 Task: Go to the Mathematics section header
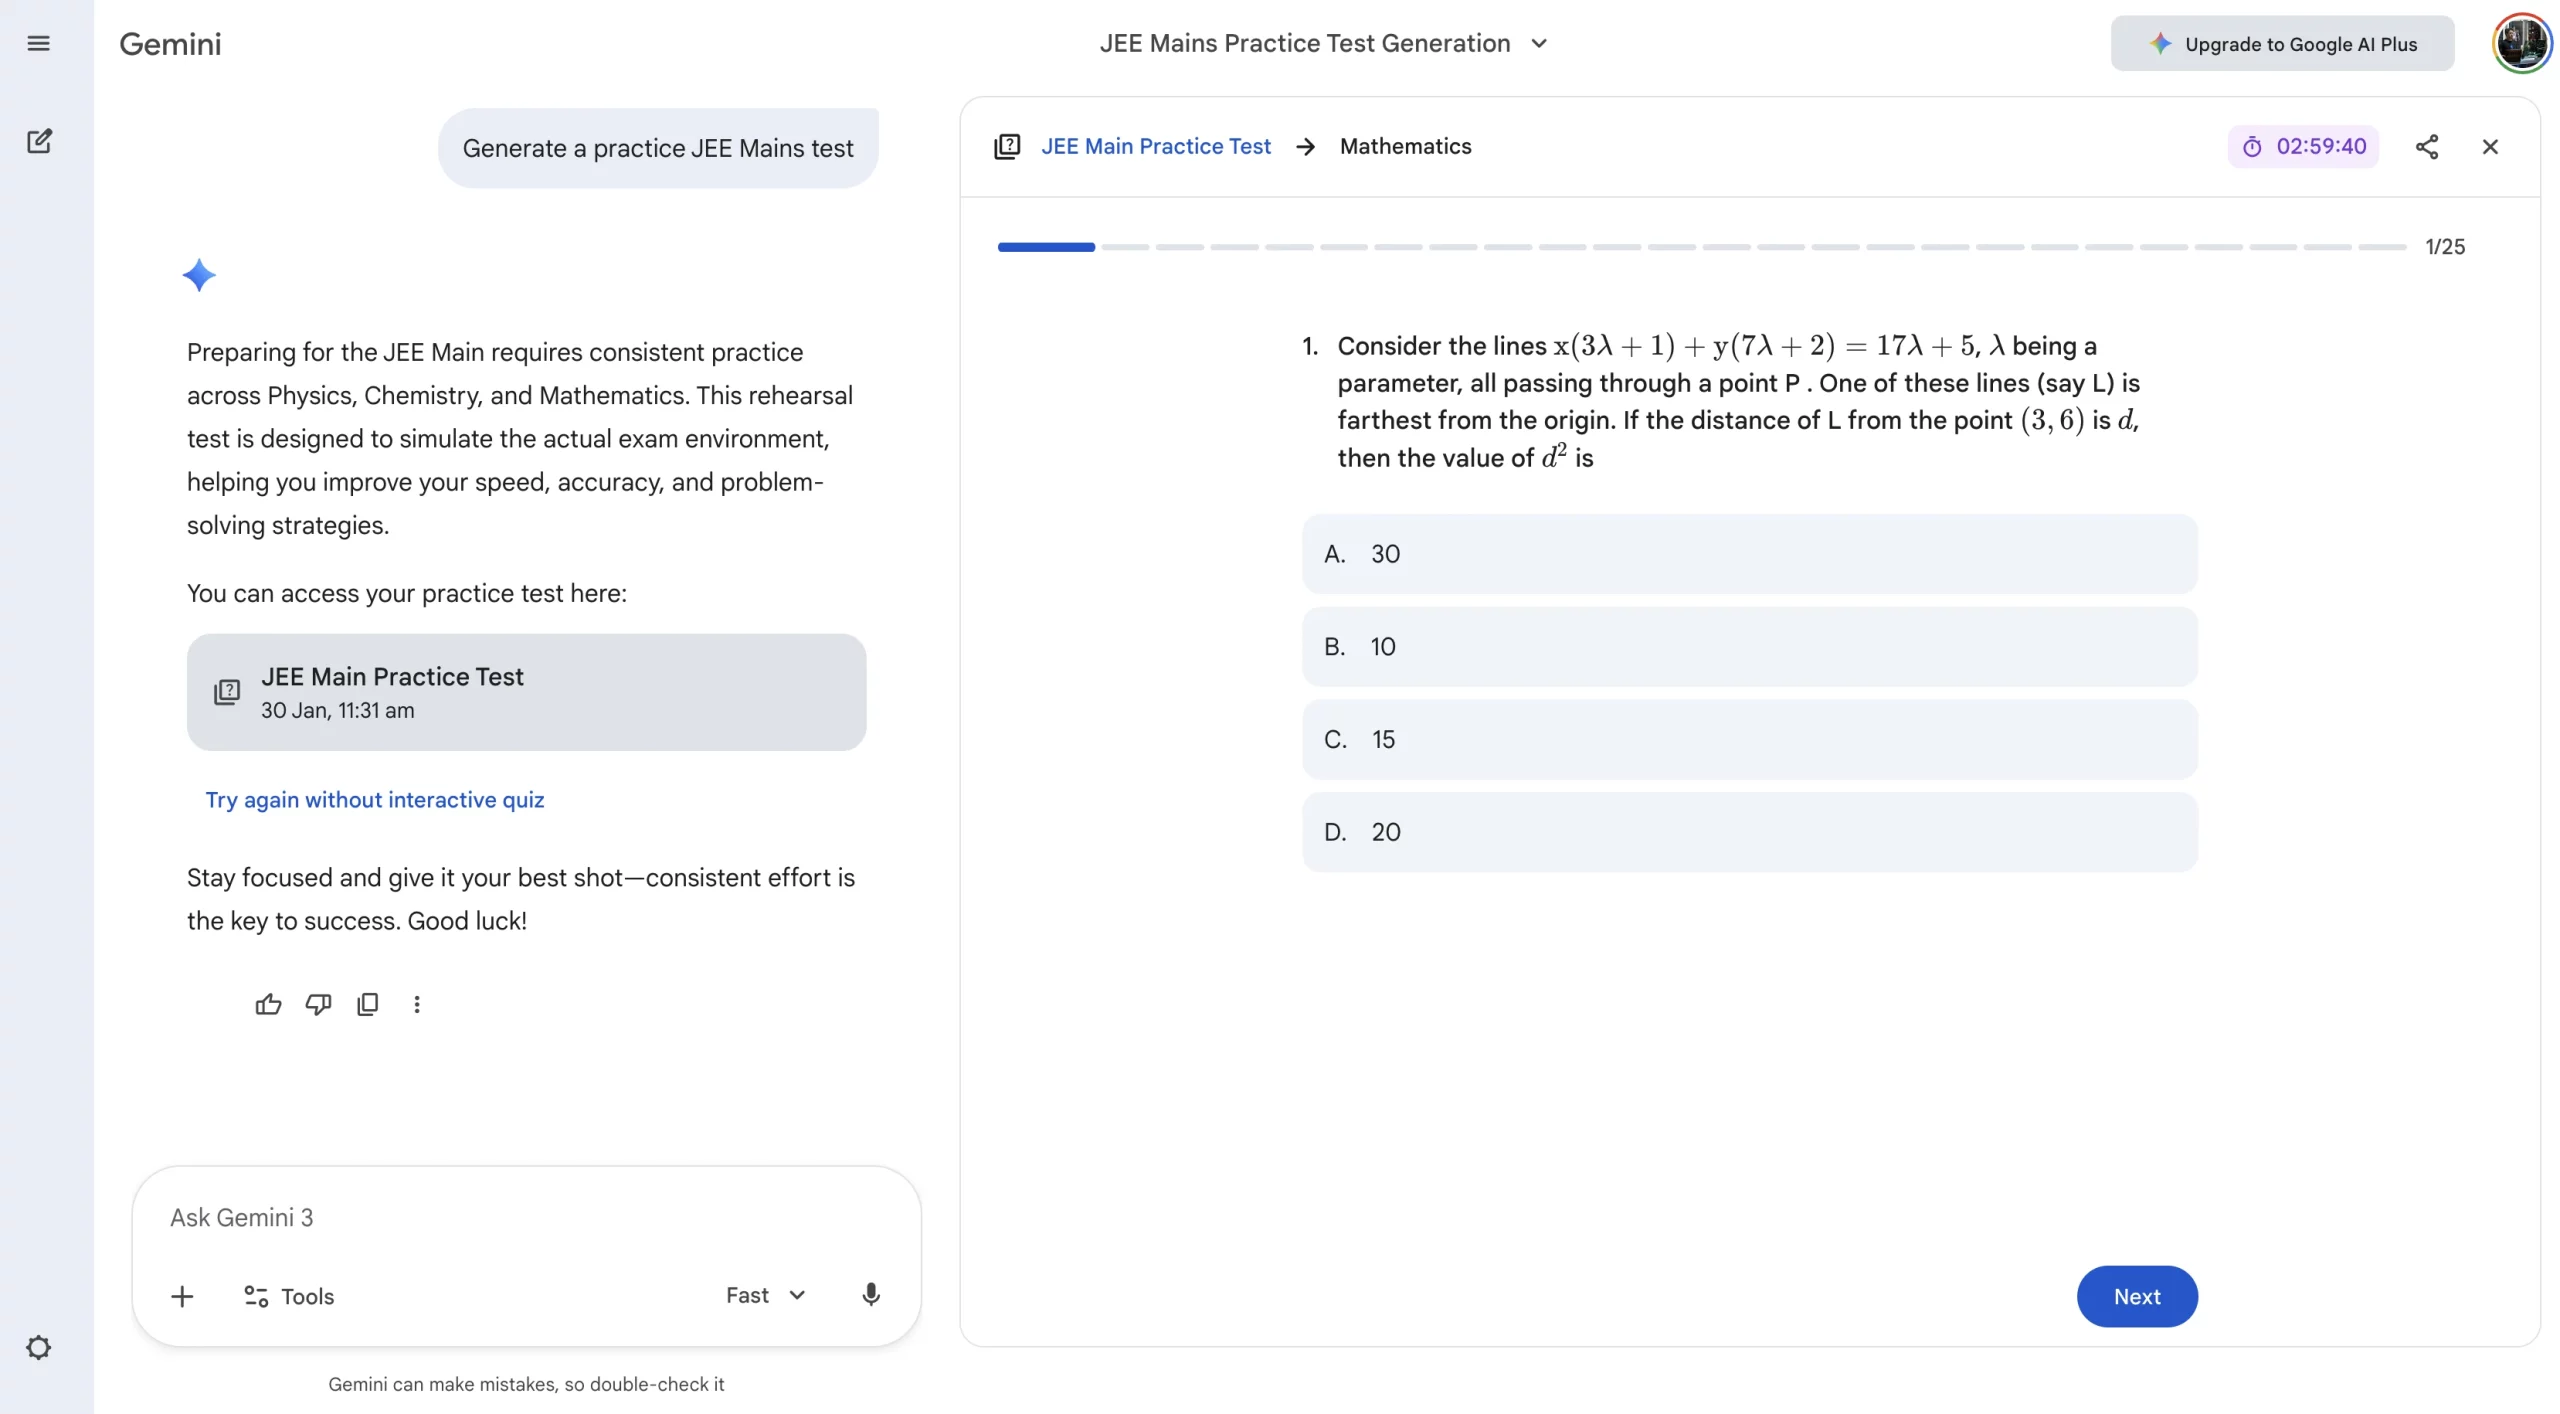point(1404,146)
